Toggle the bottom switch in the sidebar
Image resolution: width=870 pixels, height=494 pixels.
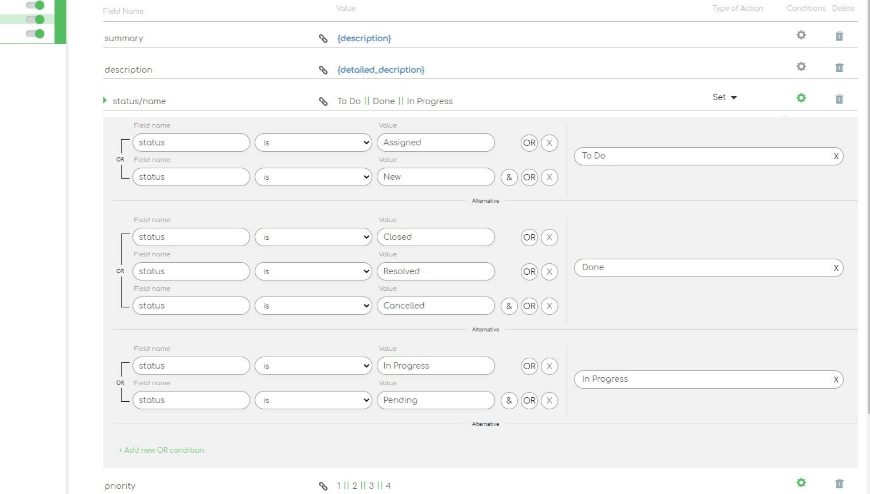tap(36, 33)
